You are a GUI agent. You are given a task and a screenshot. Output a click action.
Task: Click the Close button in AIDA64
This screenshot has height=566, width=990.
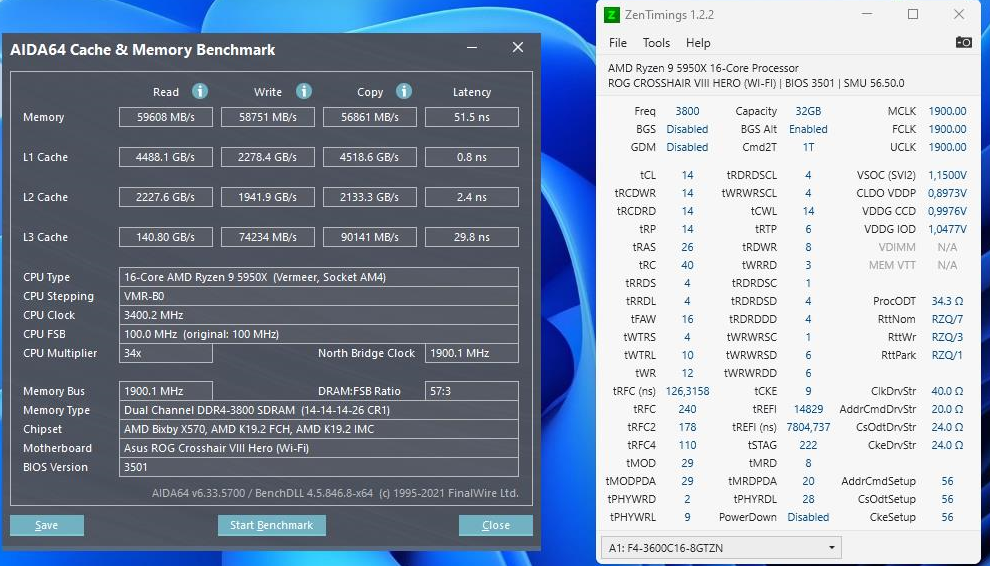click(x=495, y=525)
